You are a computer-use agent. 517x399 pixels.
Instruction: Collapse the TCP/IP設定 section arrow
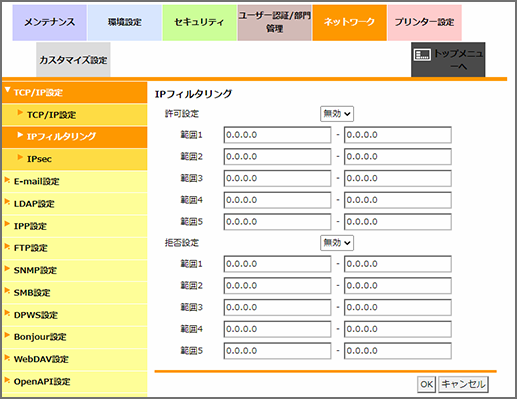[8, 90]
